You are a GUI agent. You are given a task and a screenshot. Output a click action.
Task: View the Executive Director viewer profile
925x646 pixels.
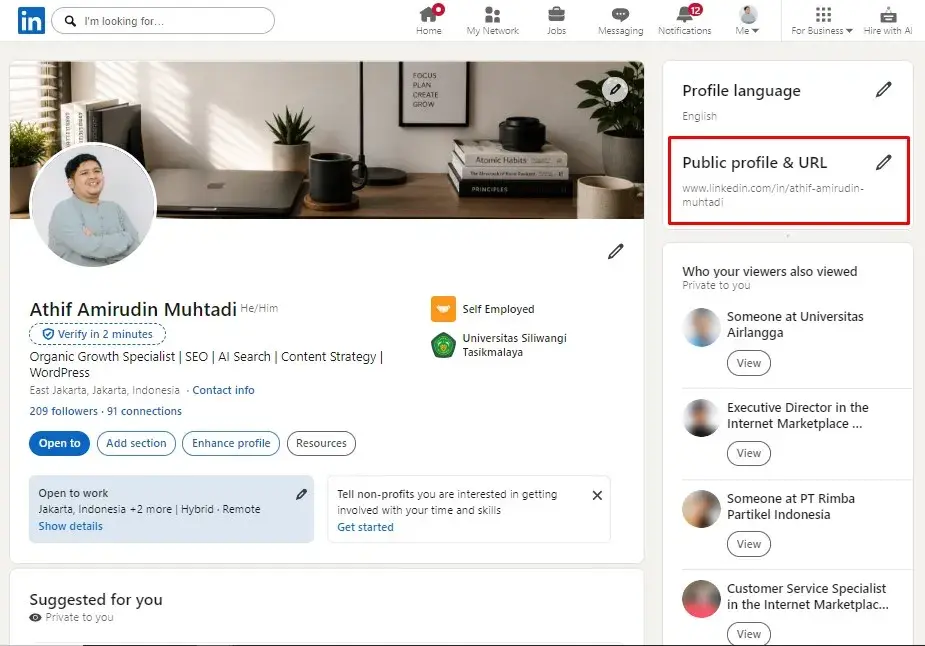click(x=749, y=453)
